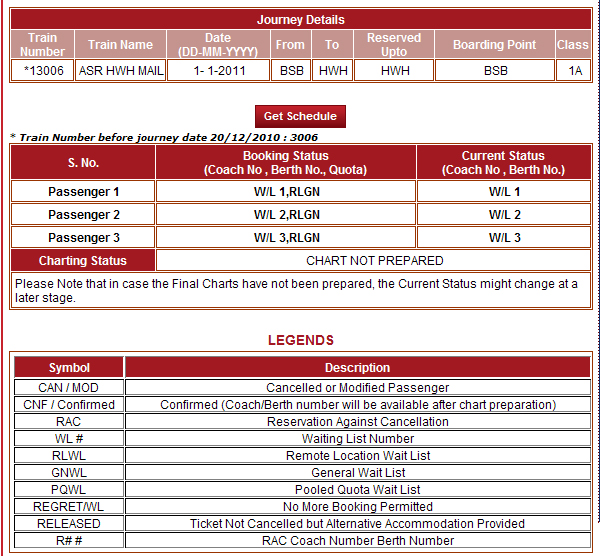The width and height of the screenshot is (600, 556).
Task: Click the Pooled Quota Wait List description
Action: (357, 490)
